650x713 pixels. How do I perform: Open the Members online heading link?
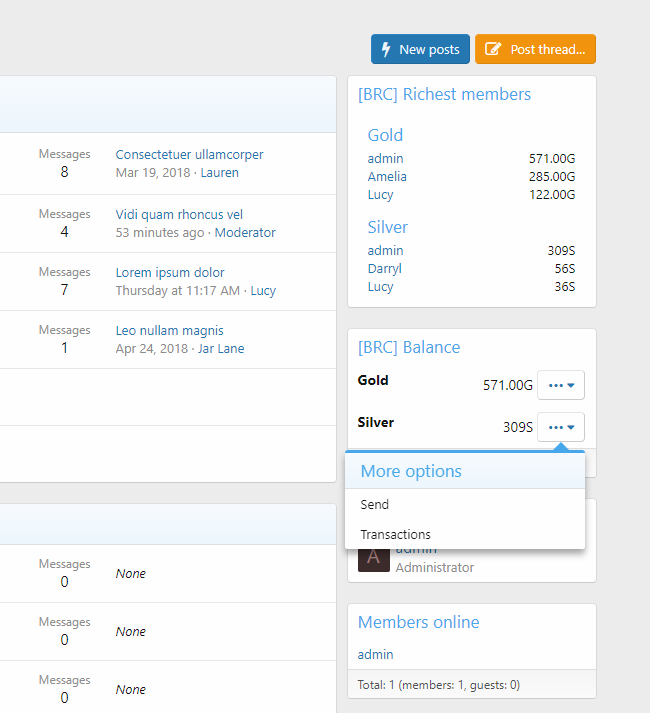point(418,622)
